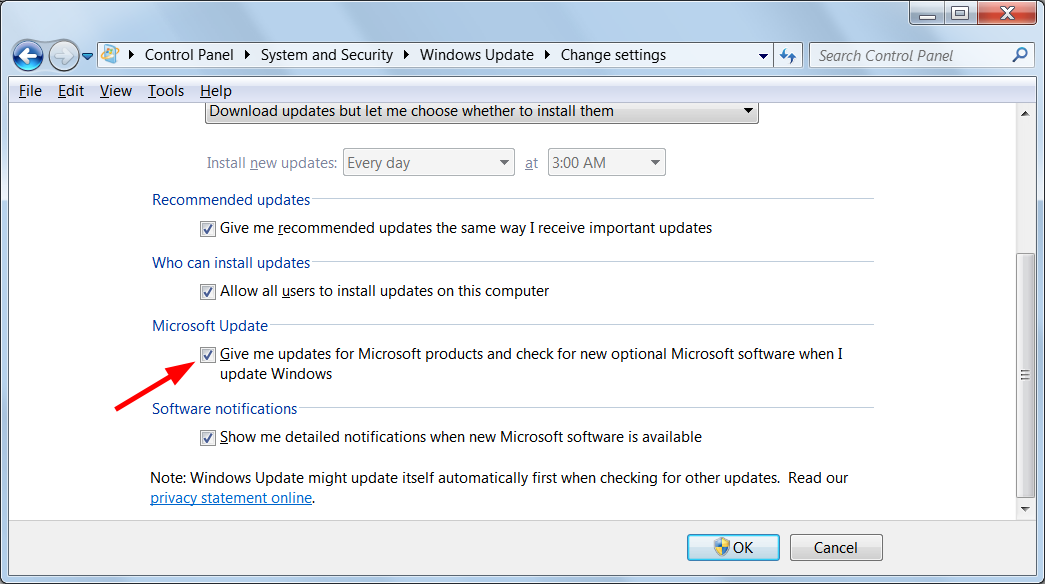Refresh the page using the refresh icon
Viewport: 1045px width, 584px height.
tap(789, 55)
